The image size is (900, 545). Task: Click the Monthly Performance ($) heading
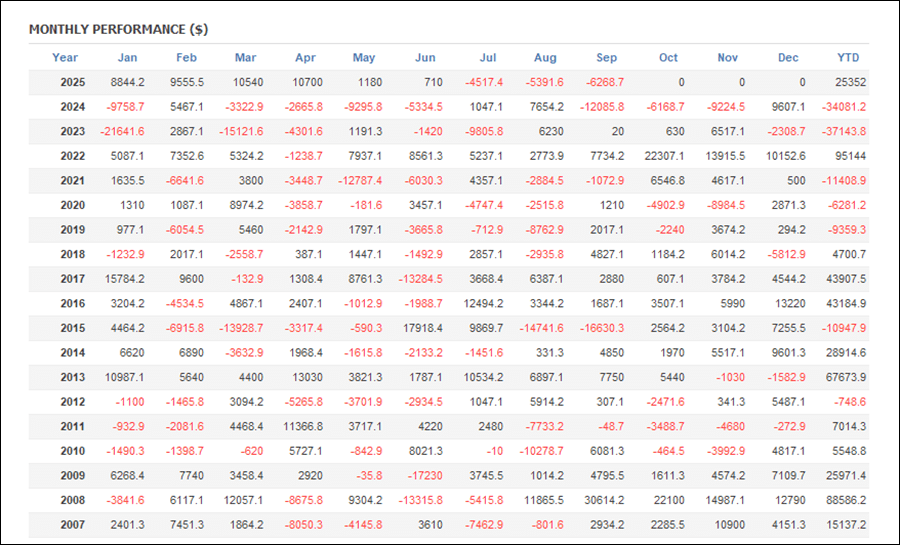(x=118, y=29)
